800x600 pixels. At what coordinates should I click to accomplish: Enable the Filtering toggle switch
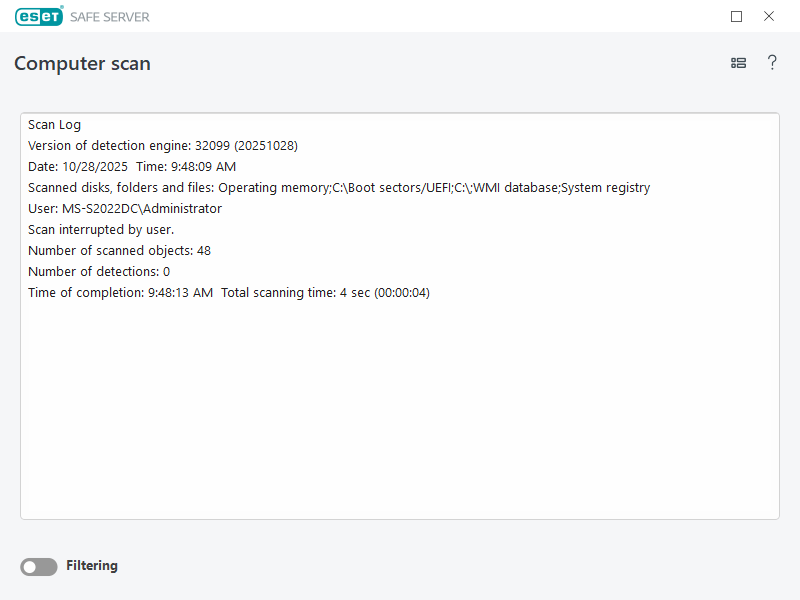[x=39, y=567]
